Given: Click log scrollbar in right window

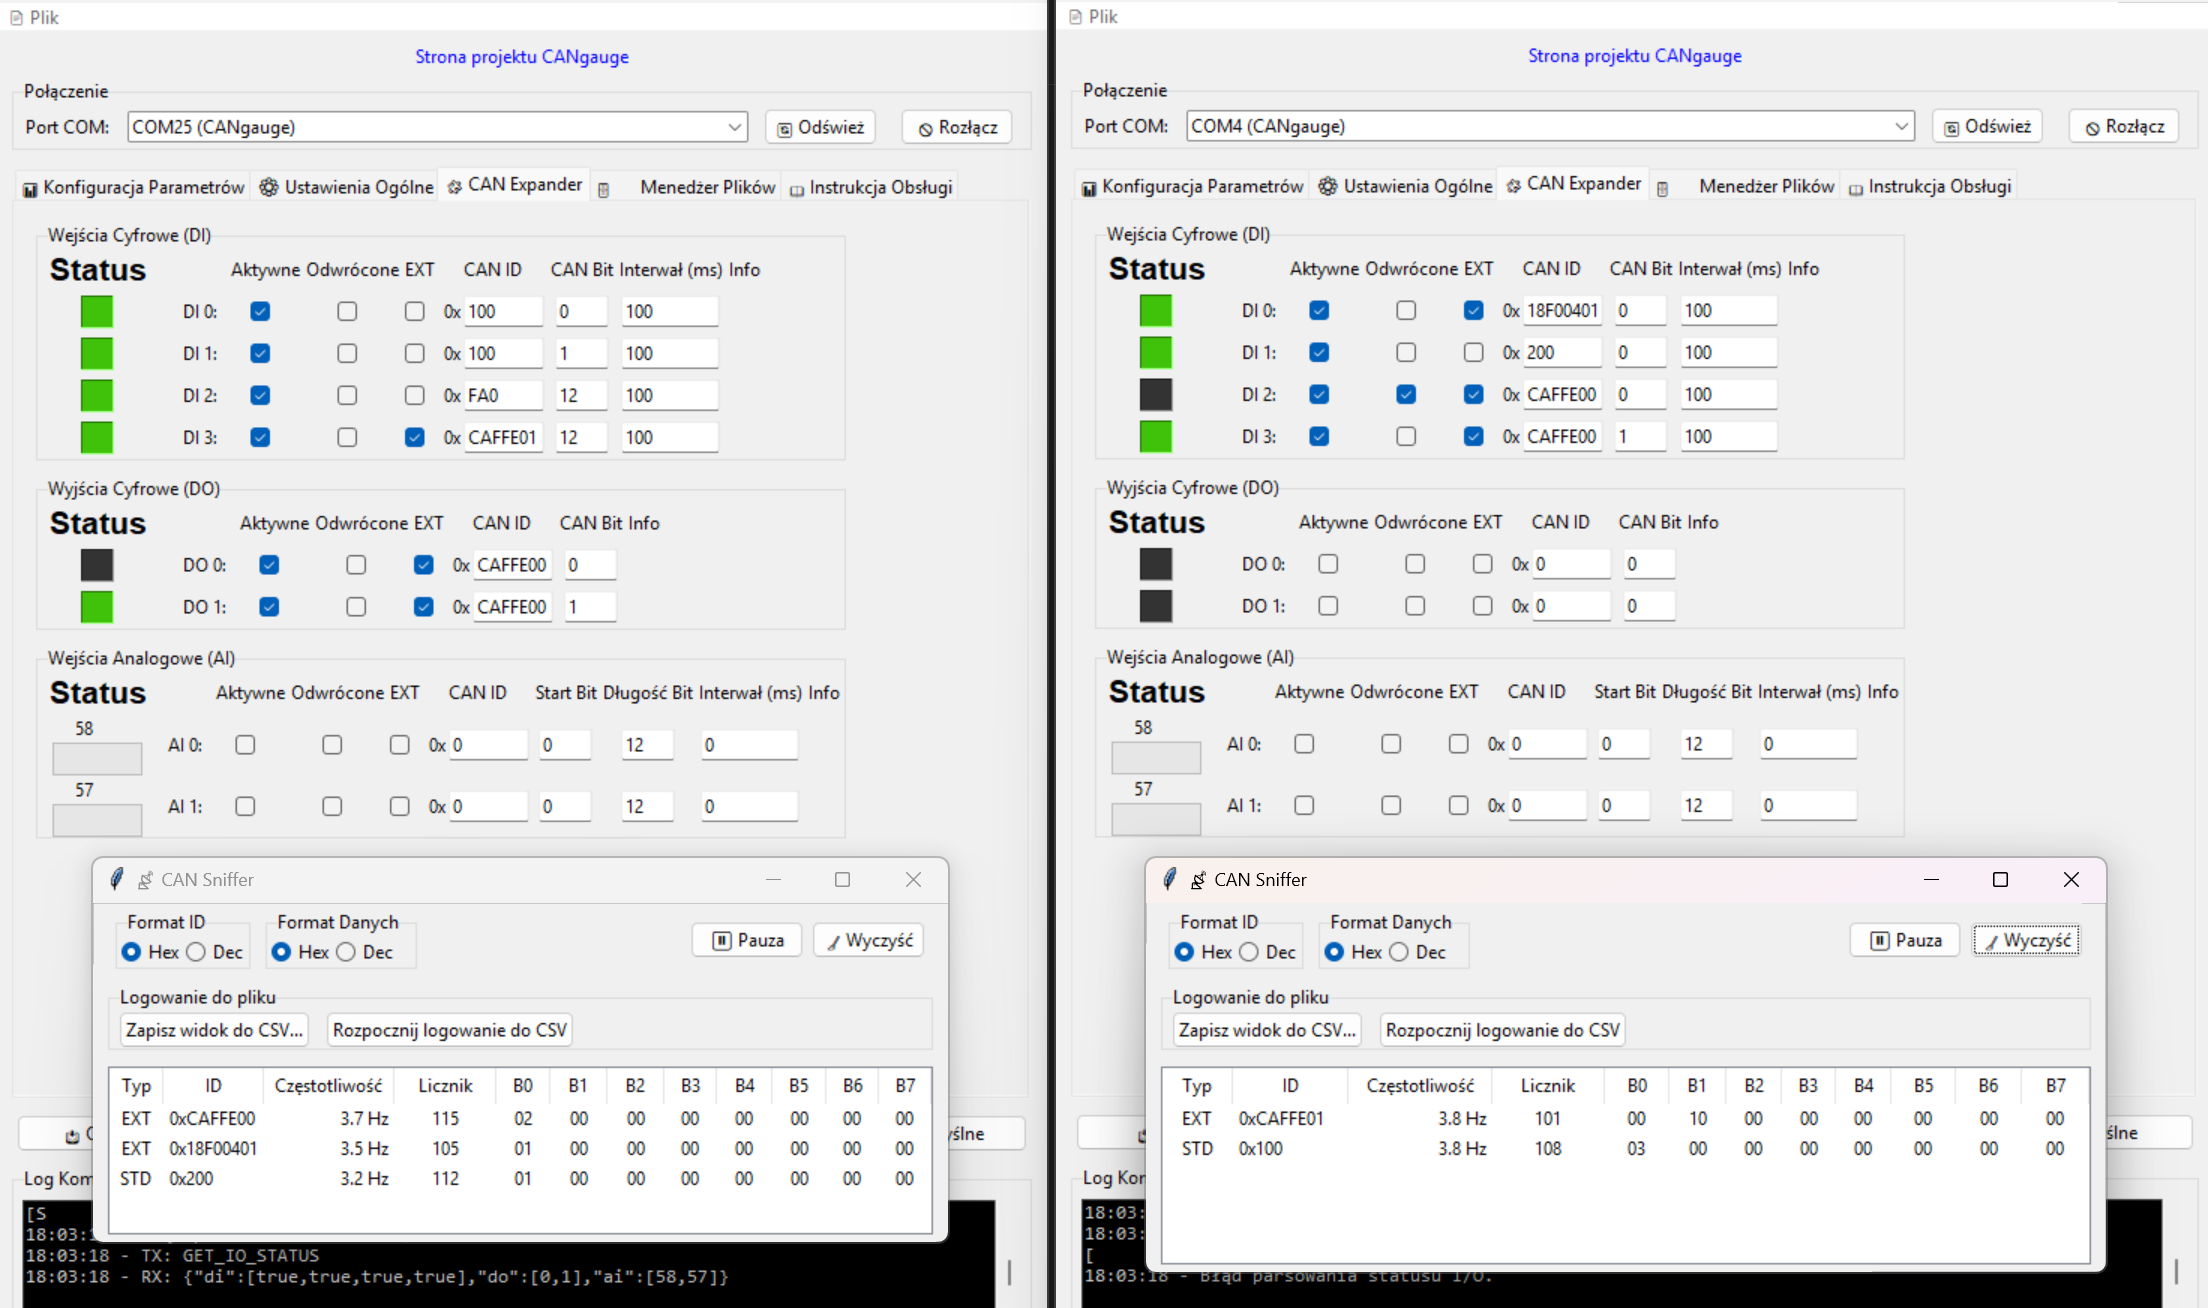Looking at the screenshot, I should [2176, 1270].
